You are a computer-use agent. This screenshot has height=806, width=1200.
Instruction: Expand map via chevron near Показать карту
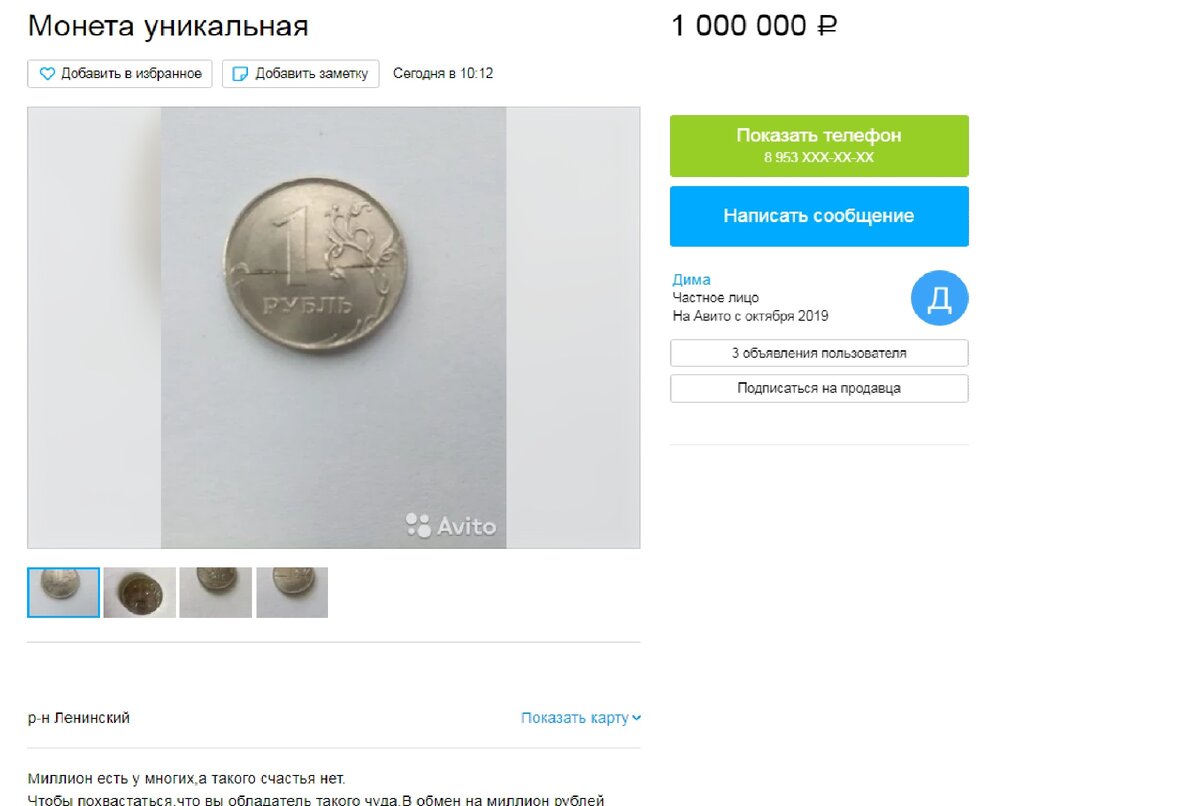(x=637, y=718)
